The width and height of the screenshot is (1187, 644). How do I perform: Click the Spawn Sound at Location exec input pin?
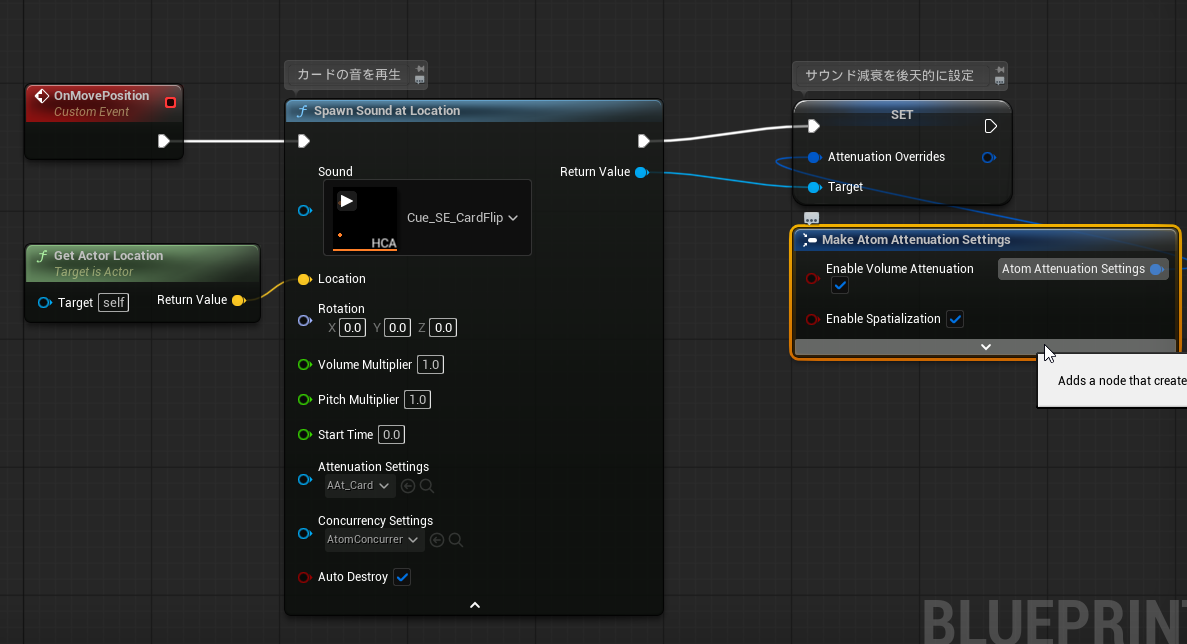(304, 141)
